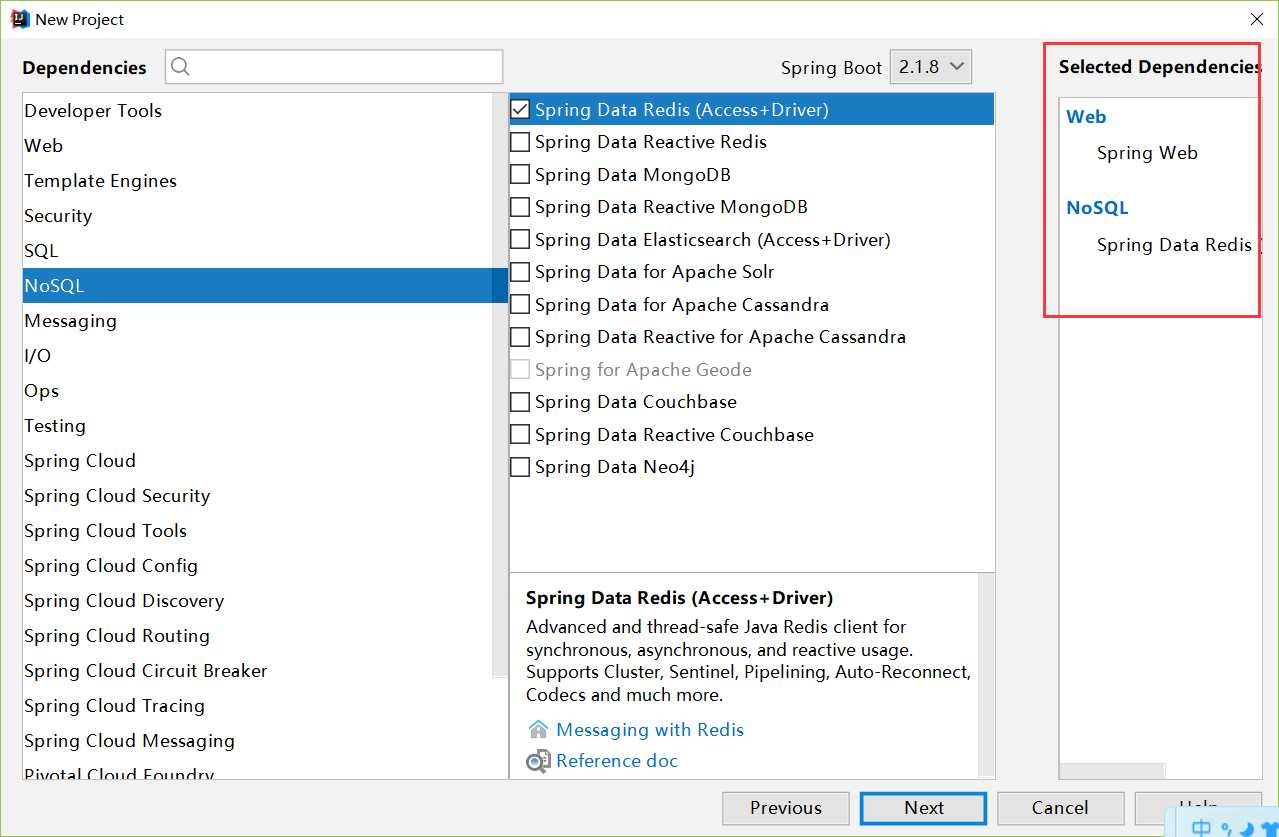
Task: Select the Web category
Action: coord(258,146)
